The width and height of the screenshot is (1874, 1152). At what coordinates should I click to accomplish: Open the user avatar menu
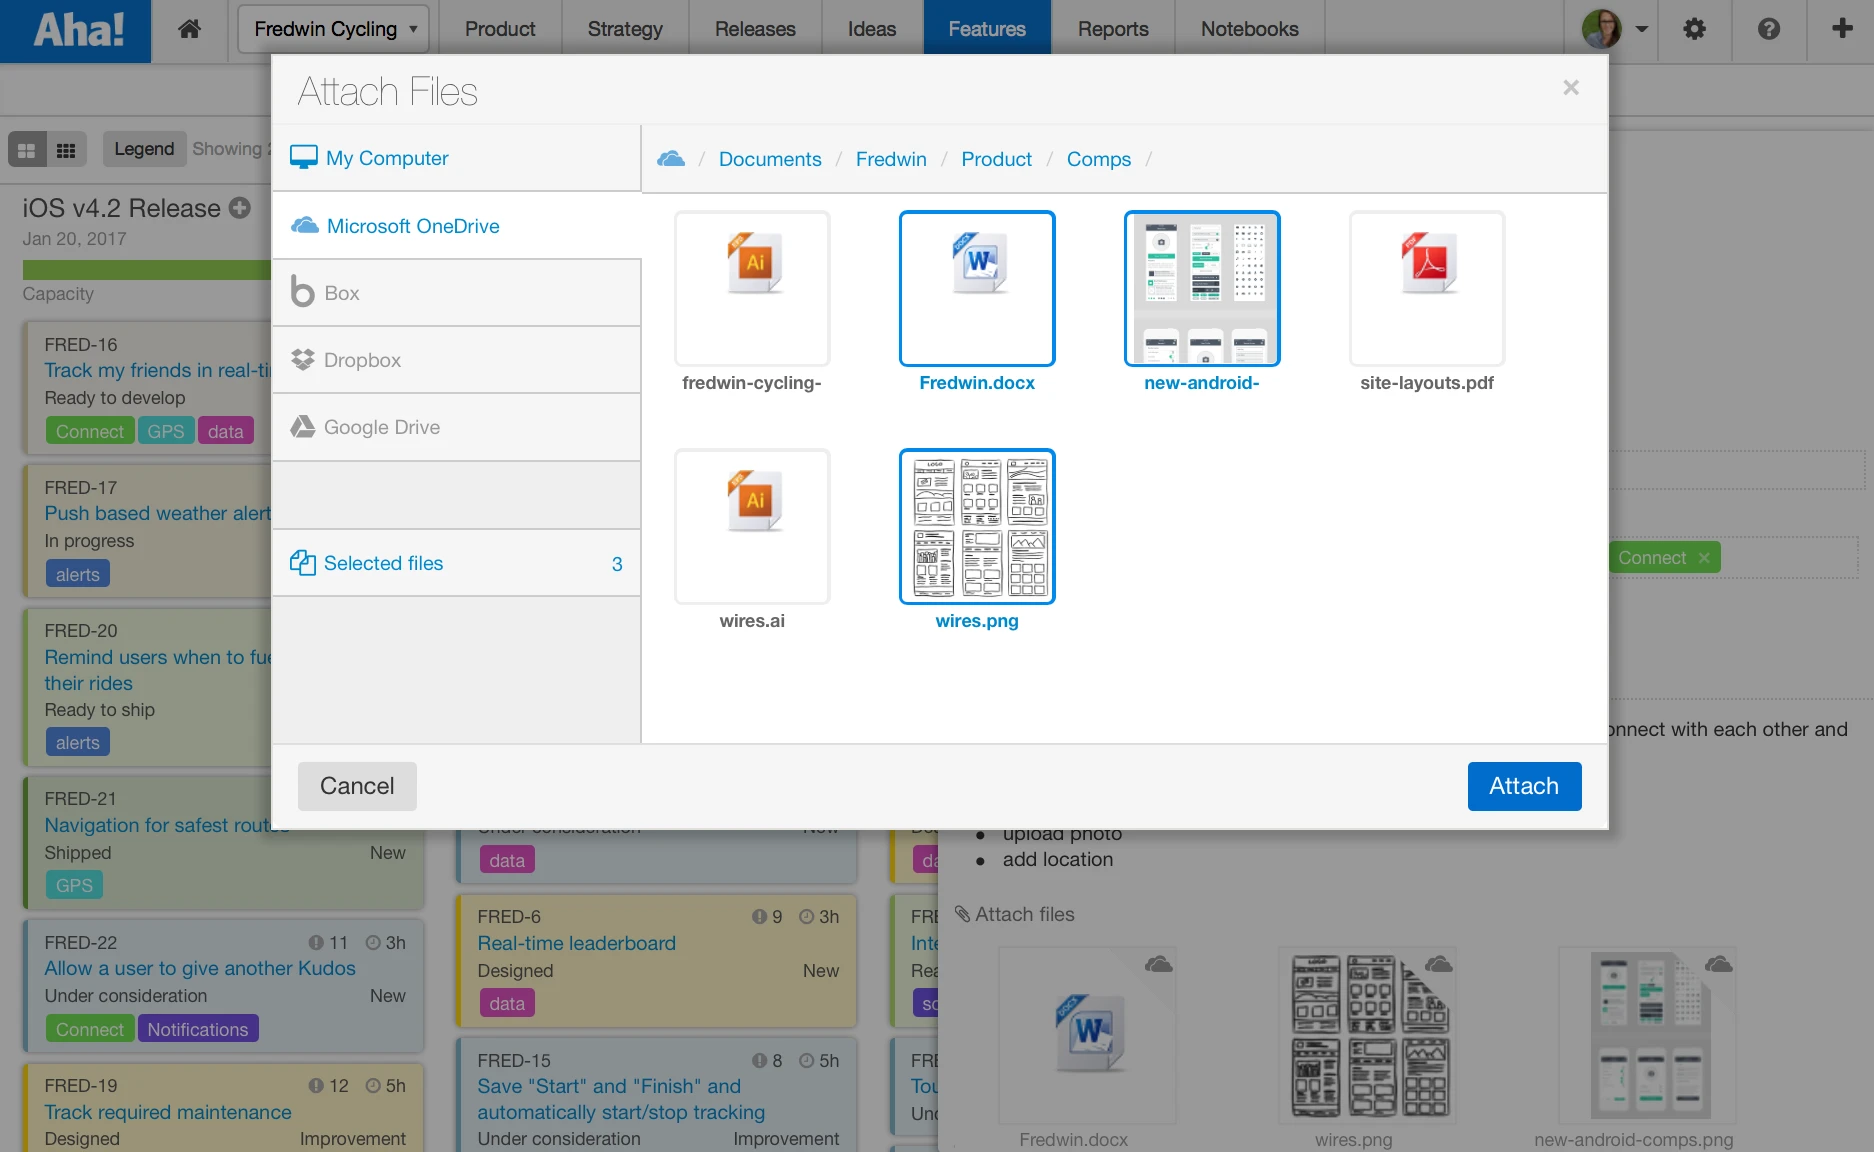(x=1614, y=29)
